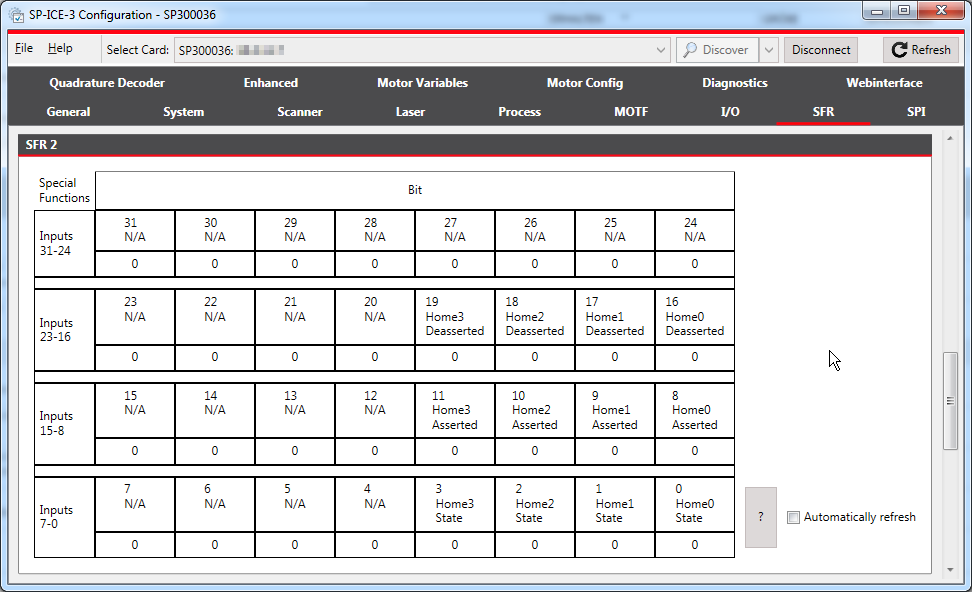This screenshot has width=972, height=592.
Task: Open the Select Card dropdown
Action: pyautogui.click(x=660, y=49)
